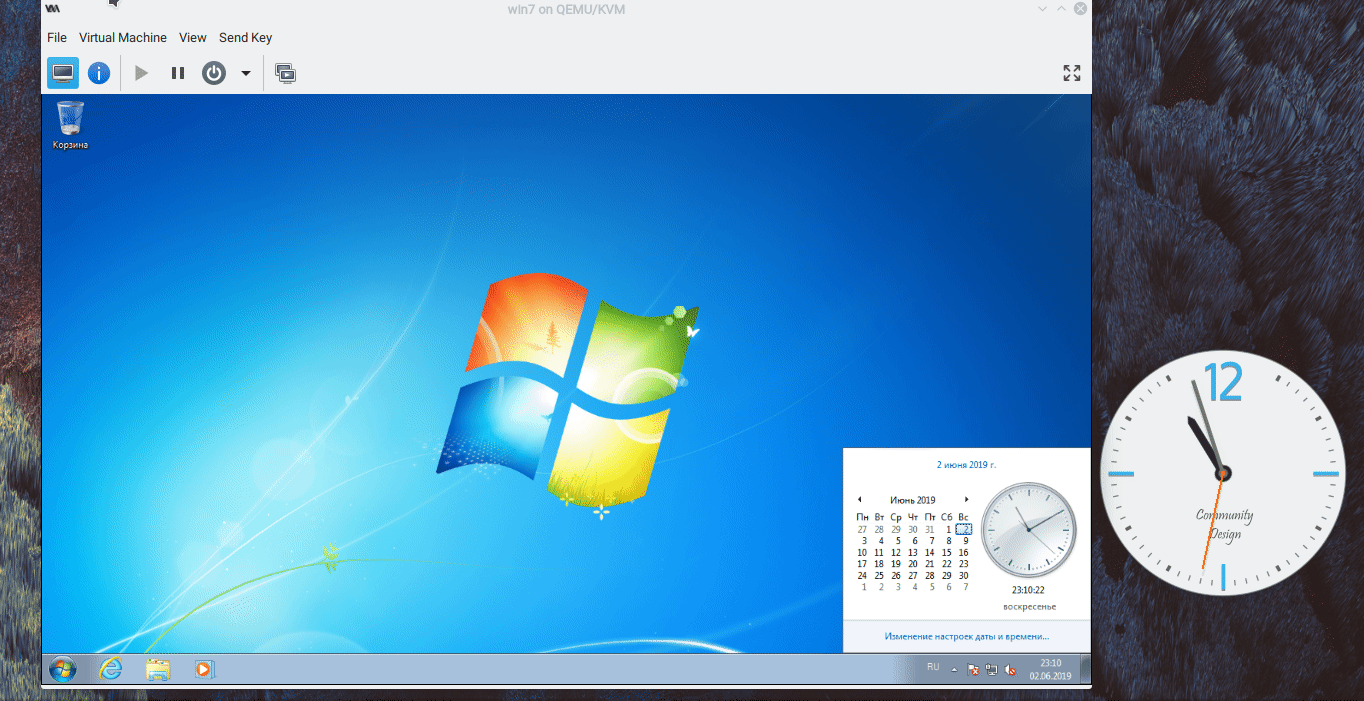Go to the next month in the calendar
Image resolution: width=1364 pixels, height=701 pixels.
click(966, 500)
